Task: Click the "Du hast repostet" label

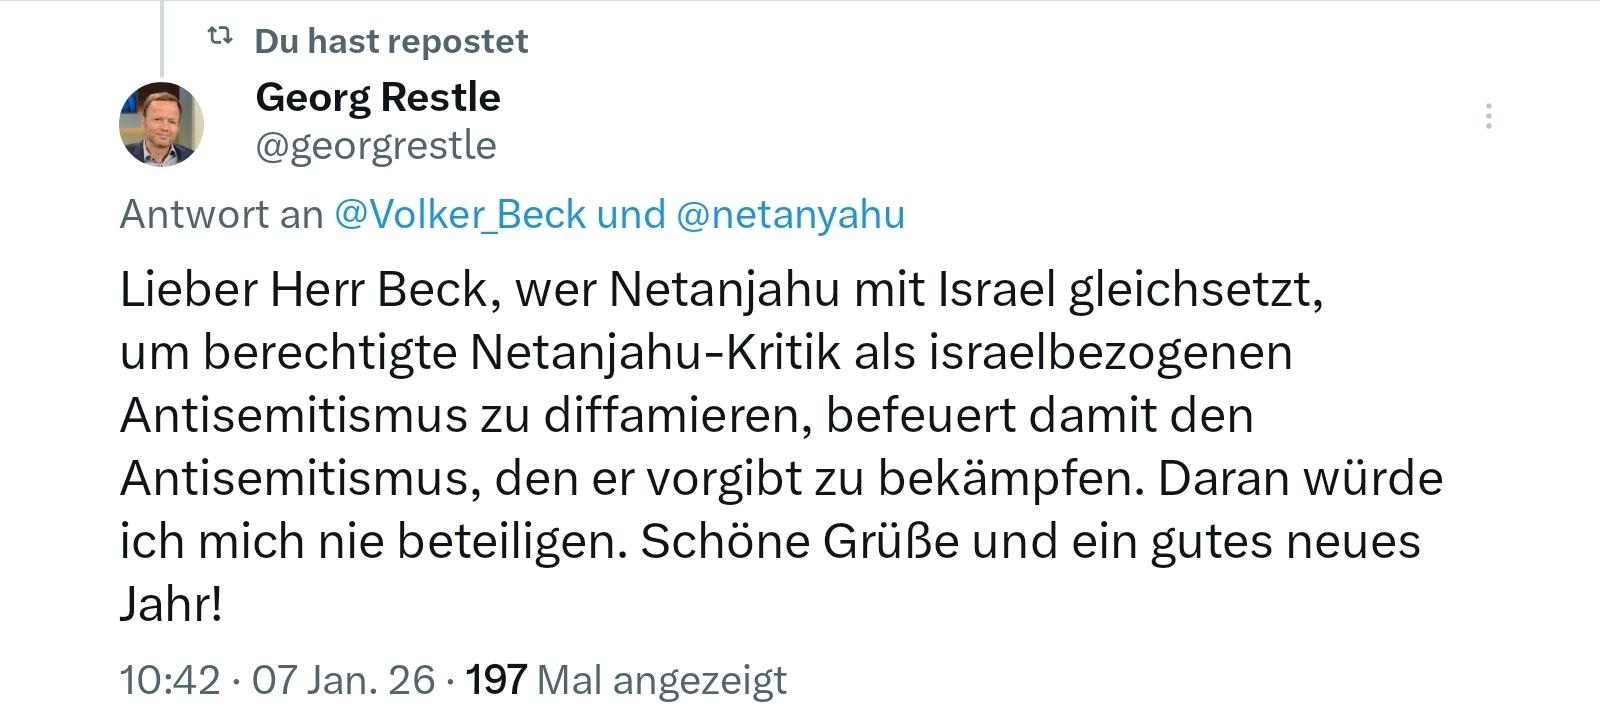Action: (x=391, y=41)
